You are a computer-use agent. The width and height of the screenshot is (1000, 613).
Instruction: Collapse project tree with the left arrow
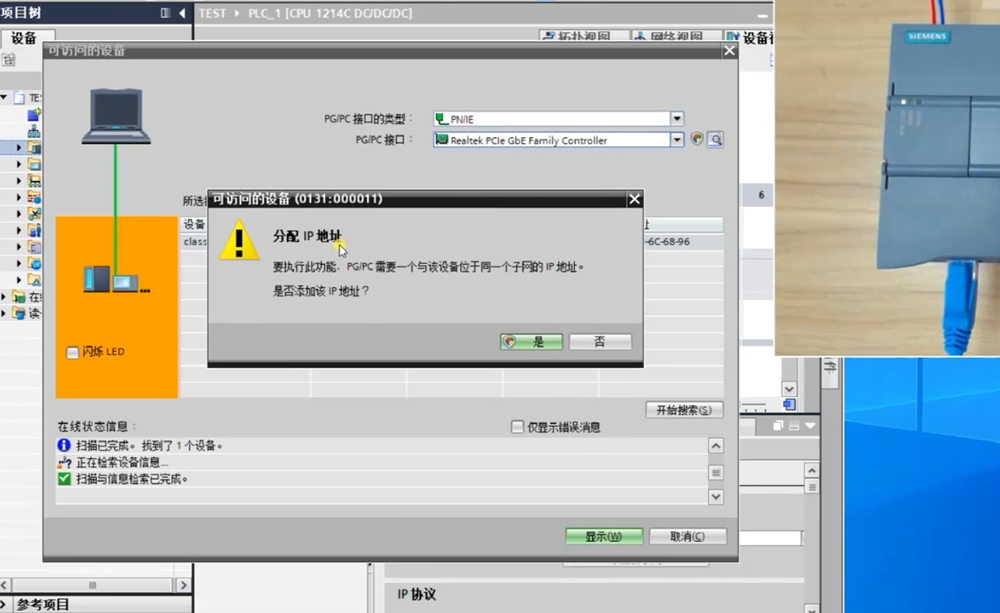[182, 13]
